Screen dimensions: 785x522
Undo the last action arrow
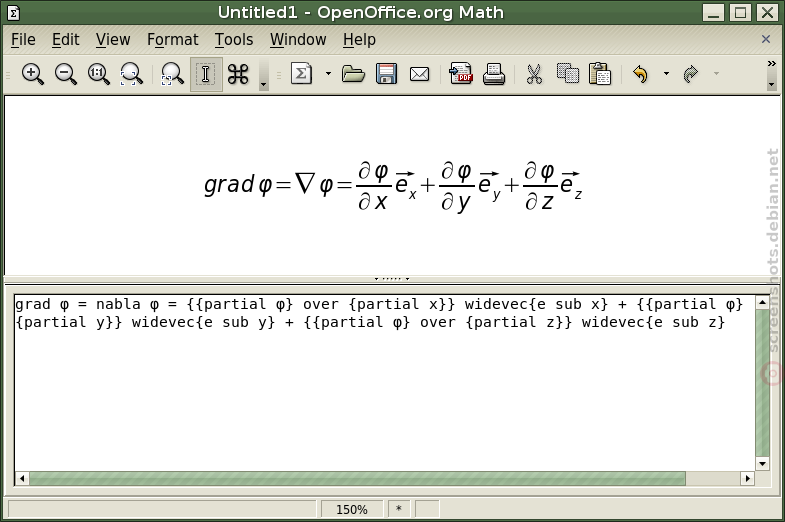point(640,75)
